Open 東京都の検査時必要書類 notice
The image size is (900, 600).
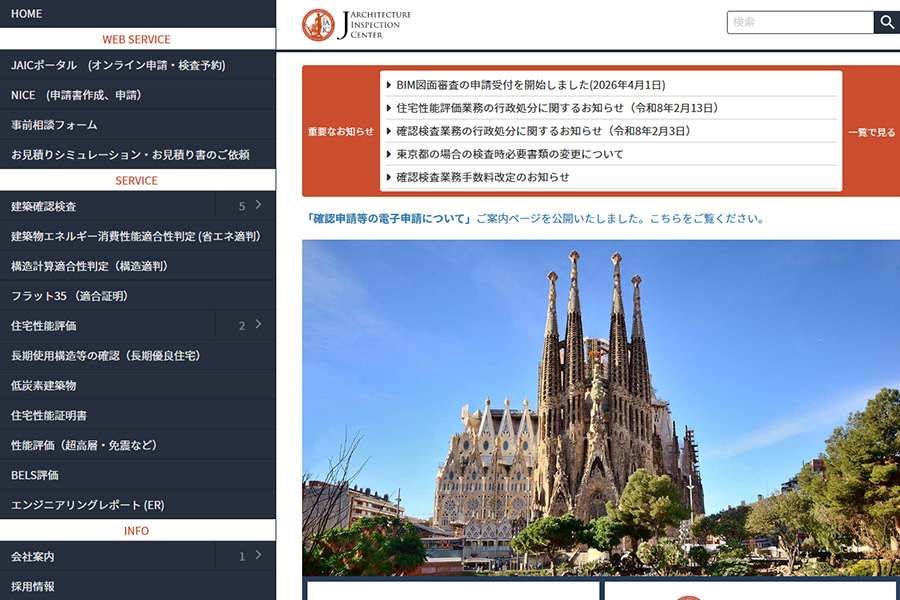(x=509, y=154)
